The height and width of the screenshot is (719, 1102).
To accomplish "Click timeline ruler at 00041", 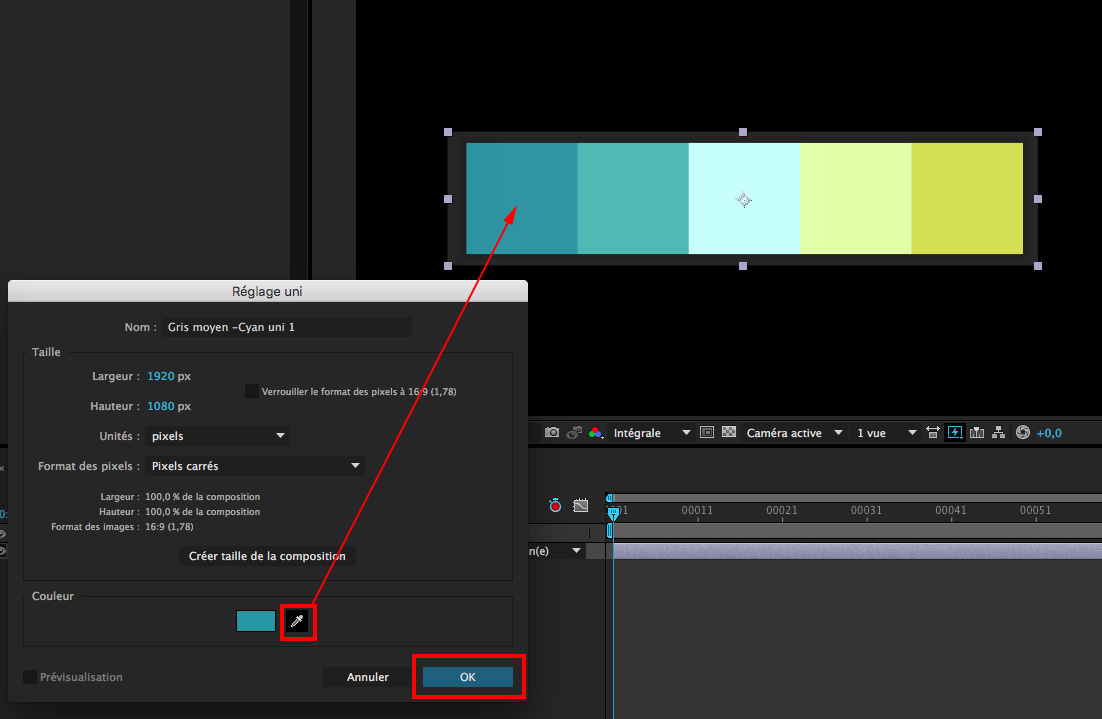I will point(950,510).
